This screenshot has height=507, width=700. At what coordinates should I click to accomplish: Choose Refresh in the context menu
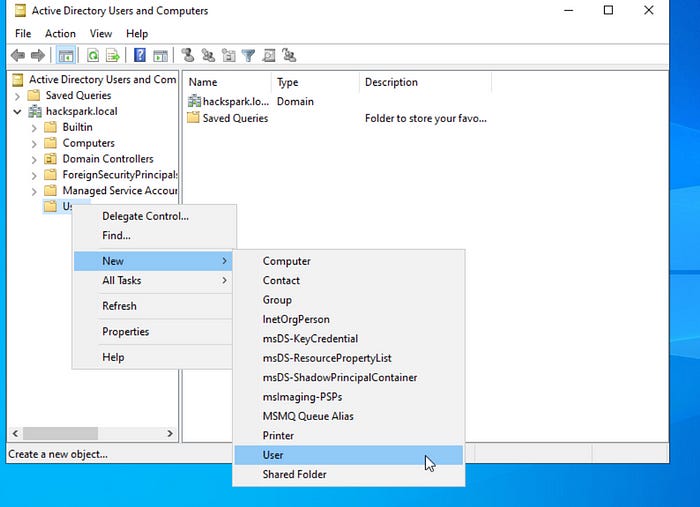[x=153, y=306]
